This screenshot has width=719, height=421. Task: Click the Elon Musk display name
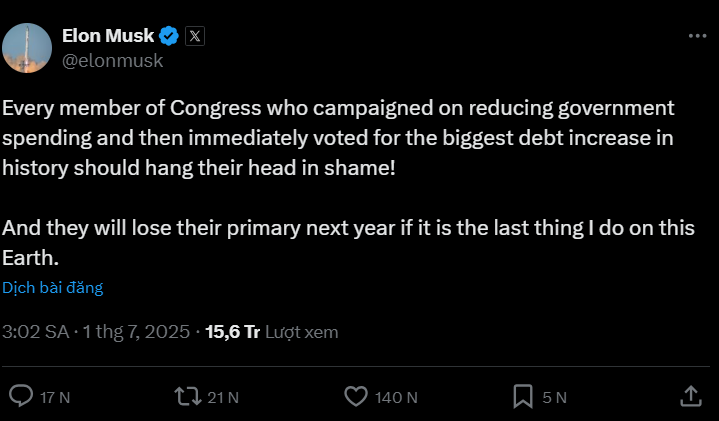(108, 36)
